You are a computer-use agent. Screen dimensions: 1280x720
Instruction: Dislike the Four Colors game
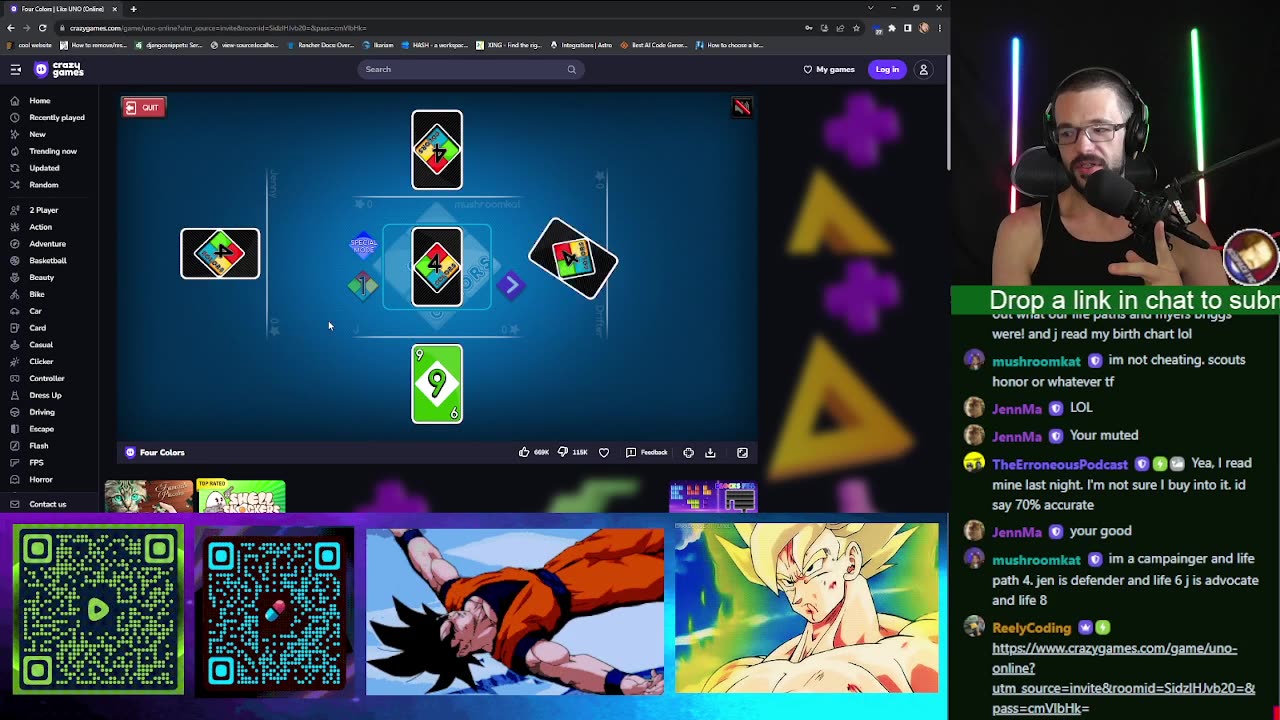pyautogui.click(x=572, y=452)
